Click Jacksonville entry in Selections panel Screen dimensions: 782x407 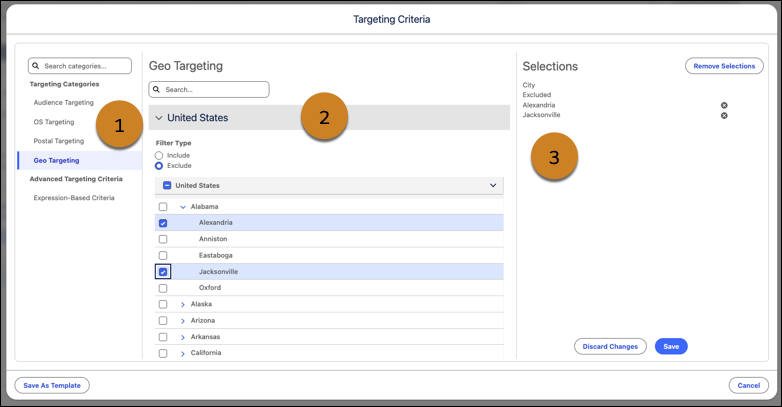coord(541,115)
